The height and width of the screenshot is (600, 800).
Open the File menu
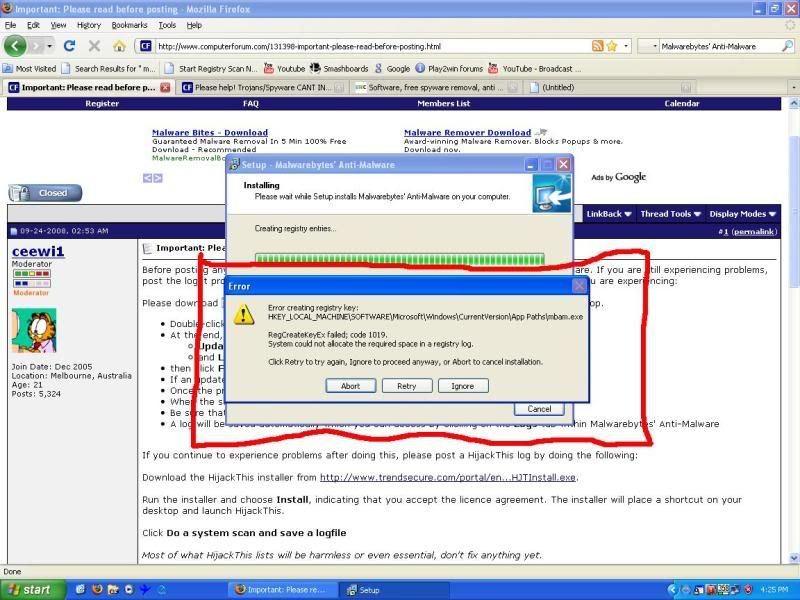pos(10,25)
